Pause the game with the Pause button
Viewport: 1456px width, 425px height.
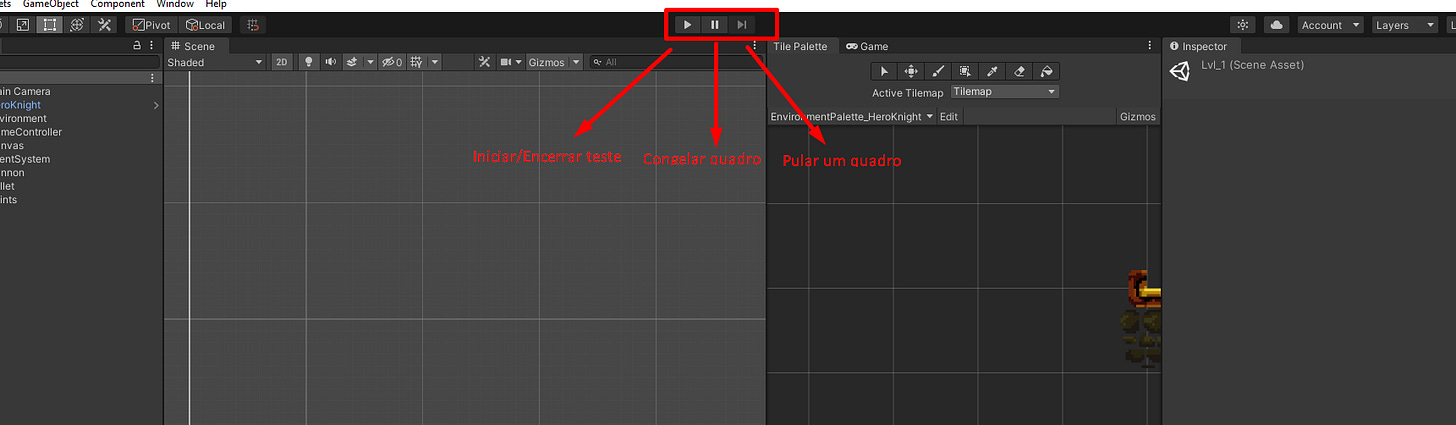pyautogui.click(x=715, y=25)
